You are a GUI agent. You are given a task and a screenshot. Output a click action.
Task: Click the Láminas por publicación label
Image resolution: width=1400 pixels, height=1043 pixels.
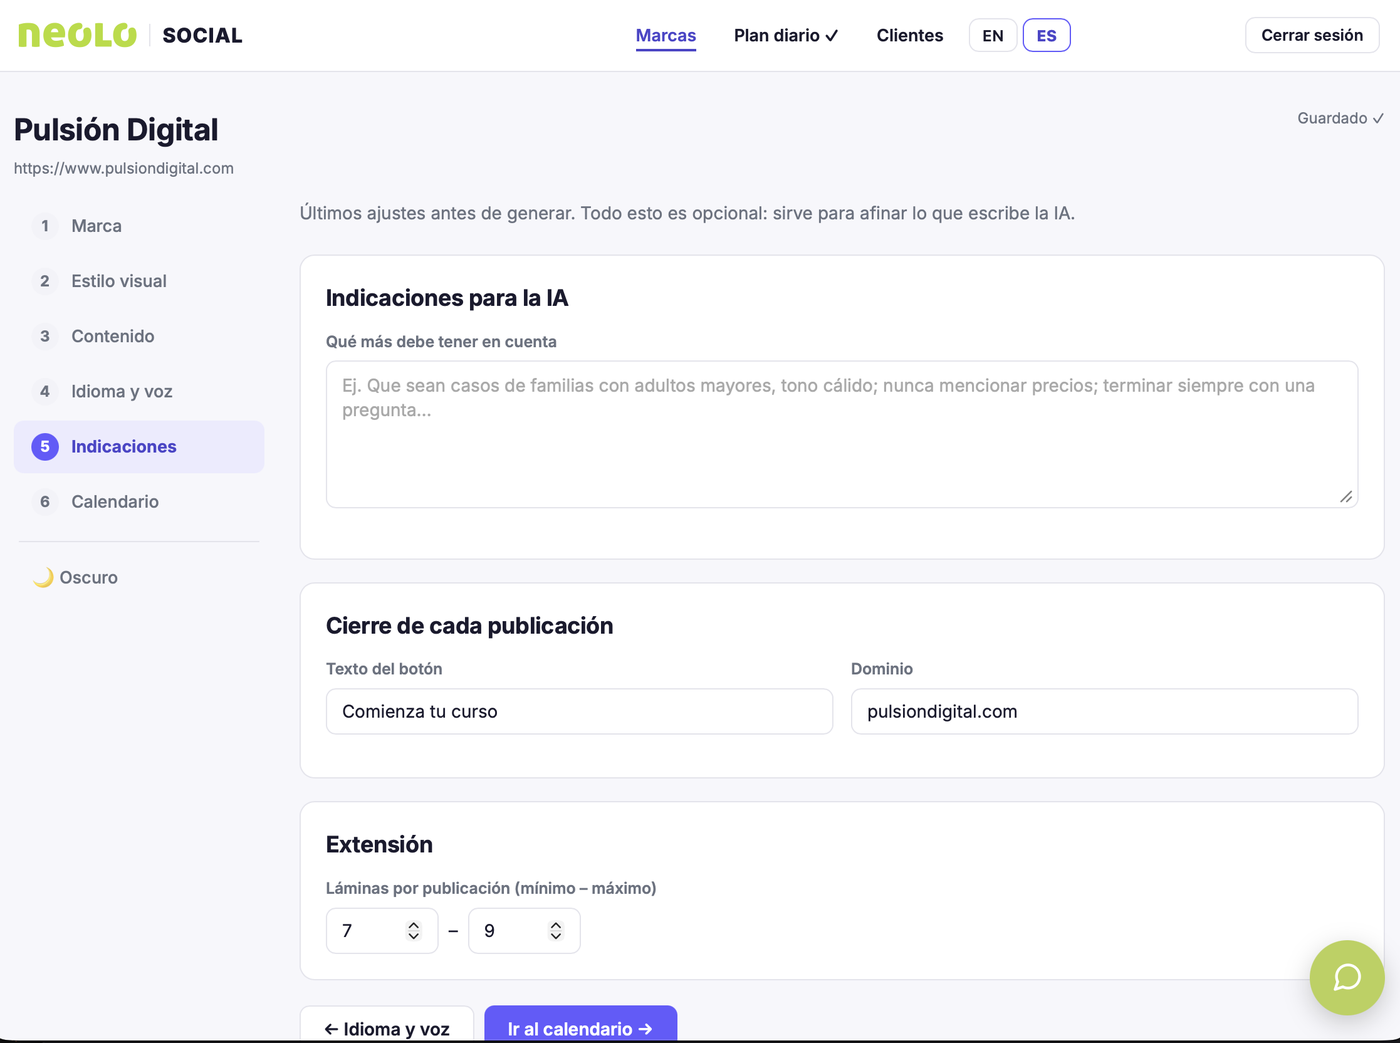491,888
